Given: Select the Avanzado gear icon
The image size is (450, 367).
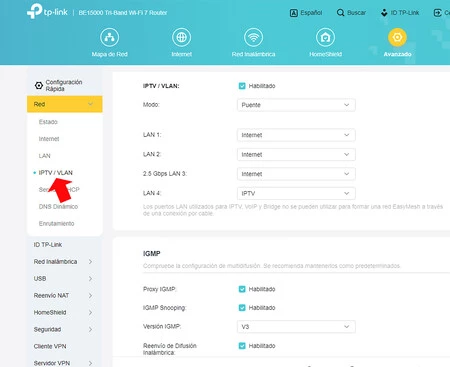Looking at the screenshot, I should tap(397, 37).
